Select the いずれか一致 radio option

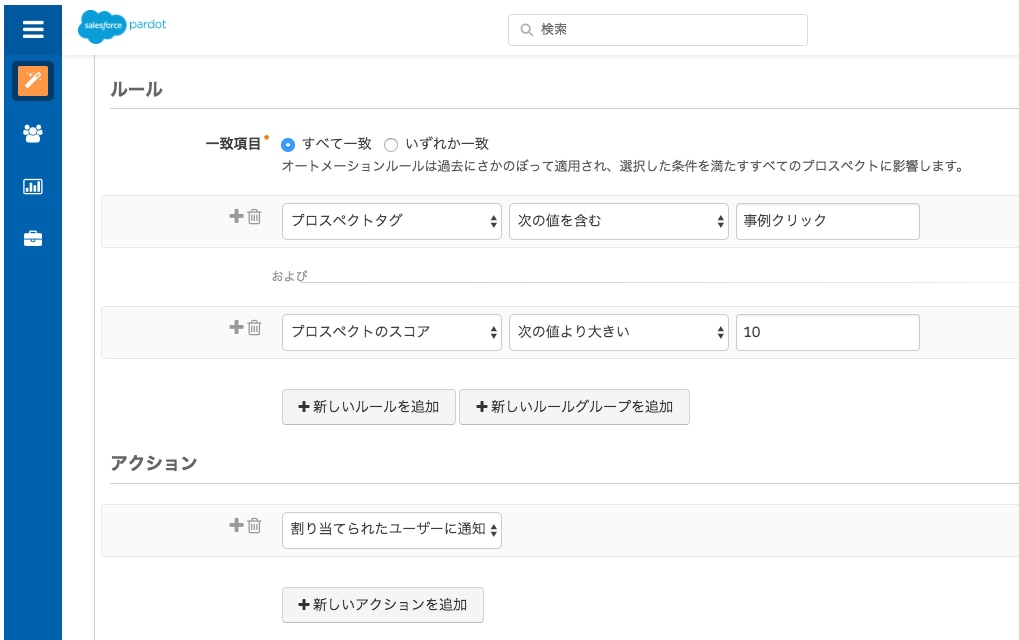(391, 145)
